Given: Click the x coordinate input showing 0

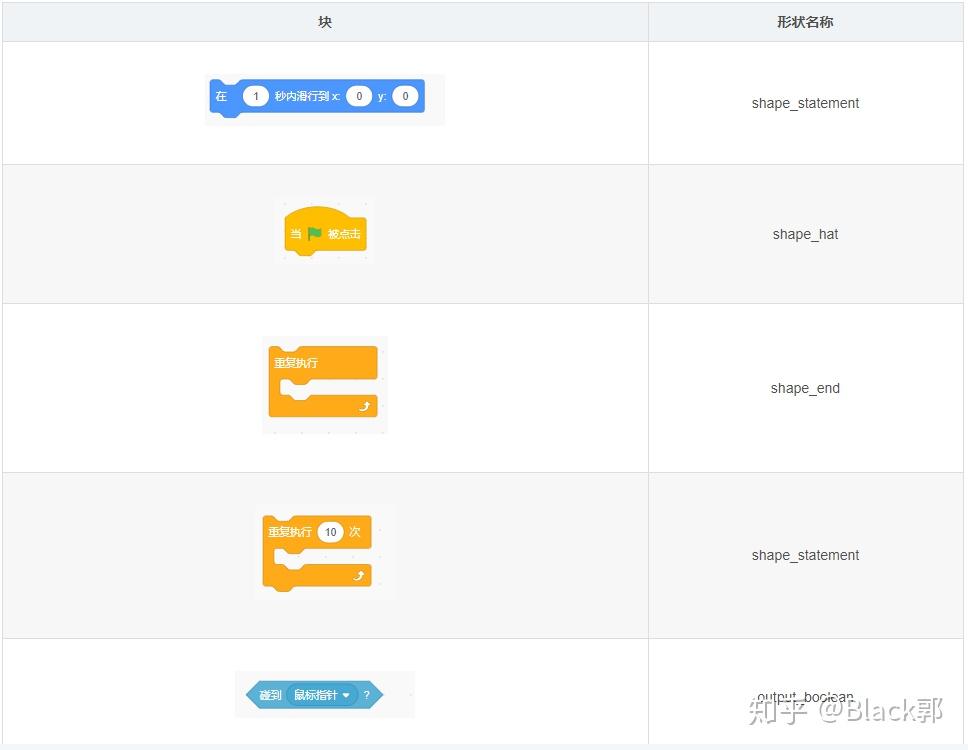Looking at the screenshot, I should pyautogui.click(x=359, y=96).
